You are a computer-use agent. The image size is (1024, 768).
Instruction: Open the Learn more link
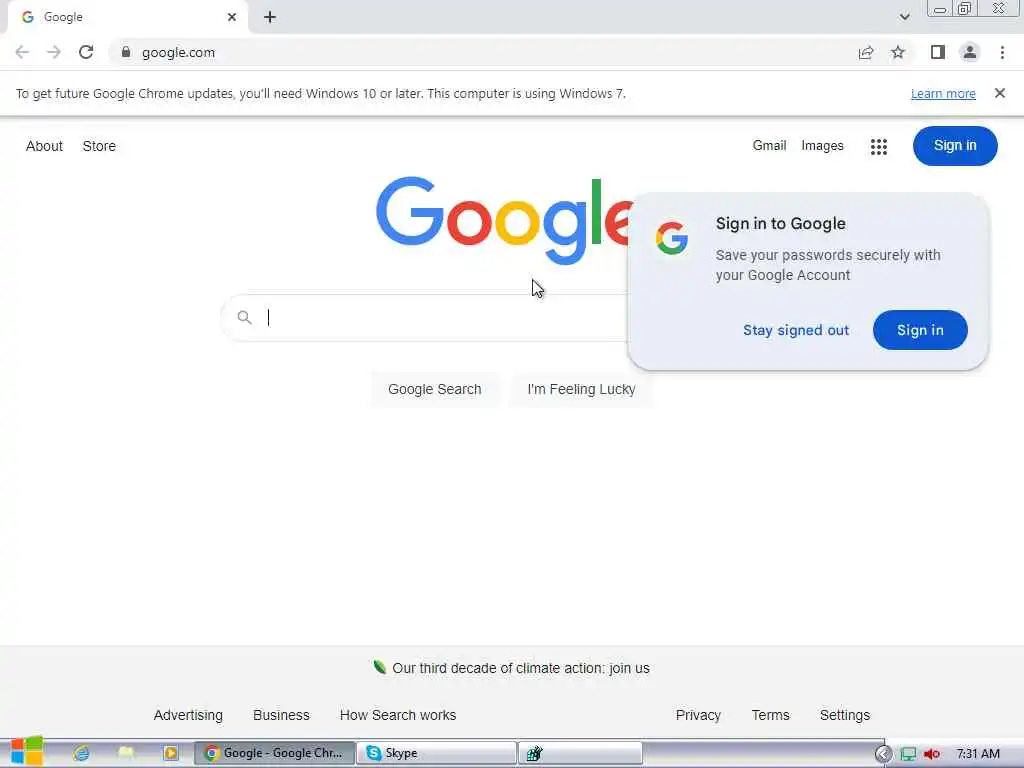tap(943, 93)
